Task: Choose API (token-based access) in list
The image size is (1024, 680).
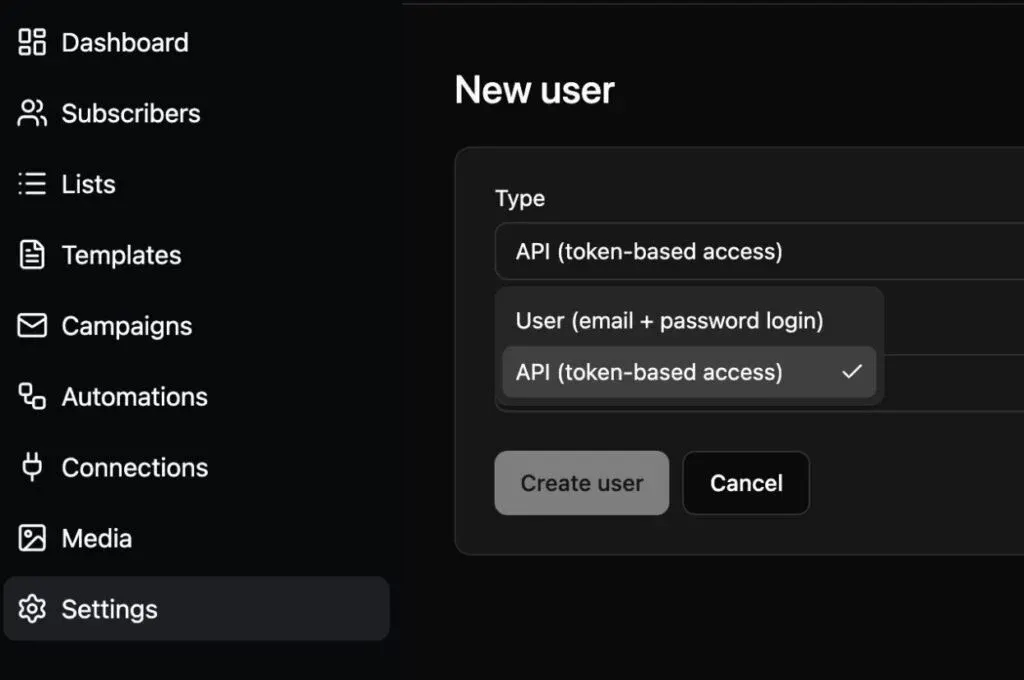Action: coord(689,372)
